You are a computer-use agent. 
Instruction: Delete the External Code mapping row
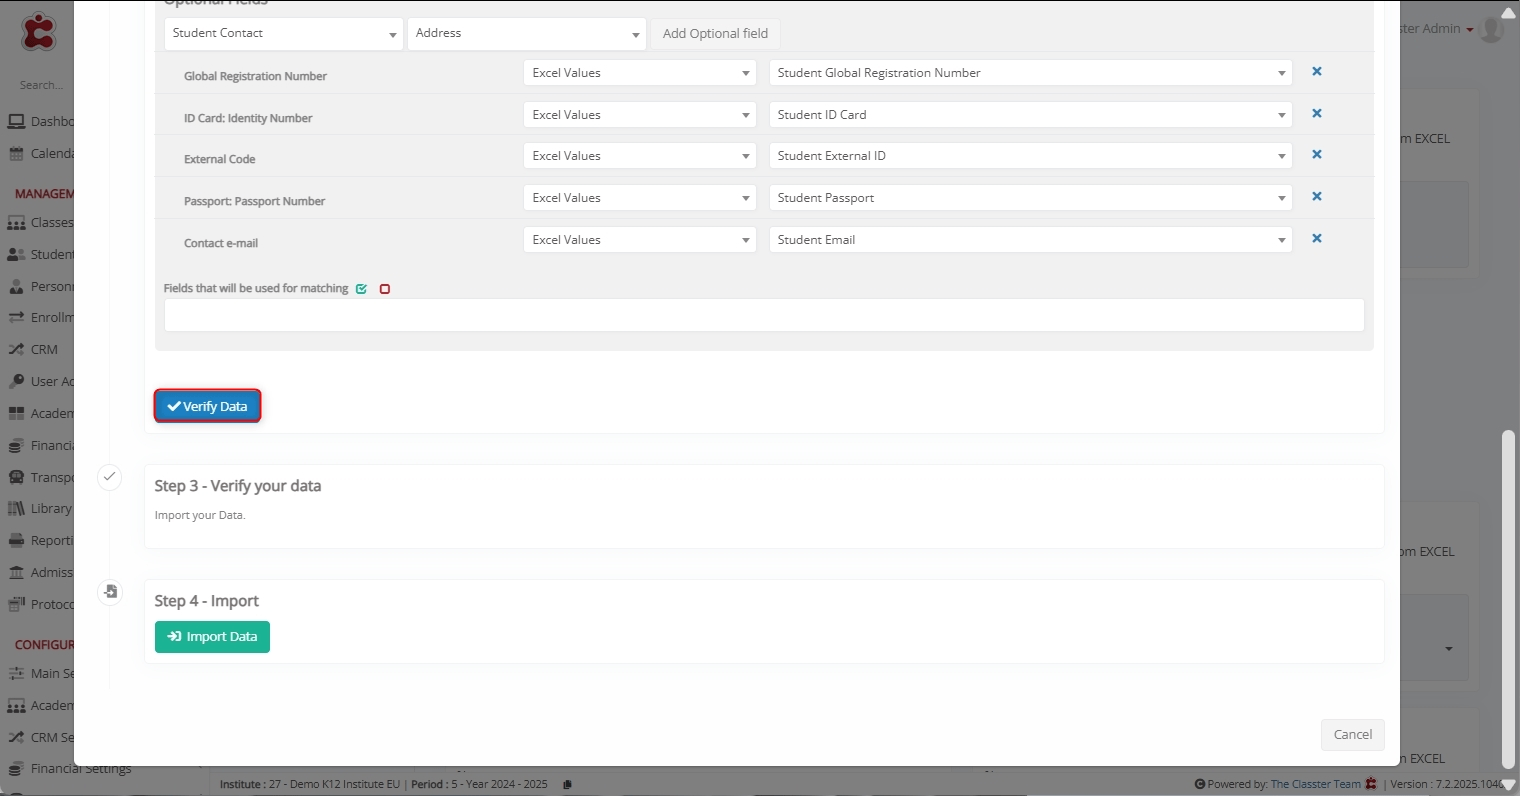1316,155
